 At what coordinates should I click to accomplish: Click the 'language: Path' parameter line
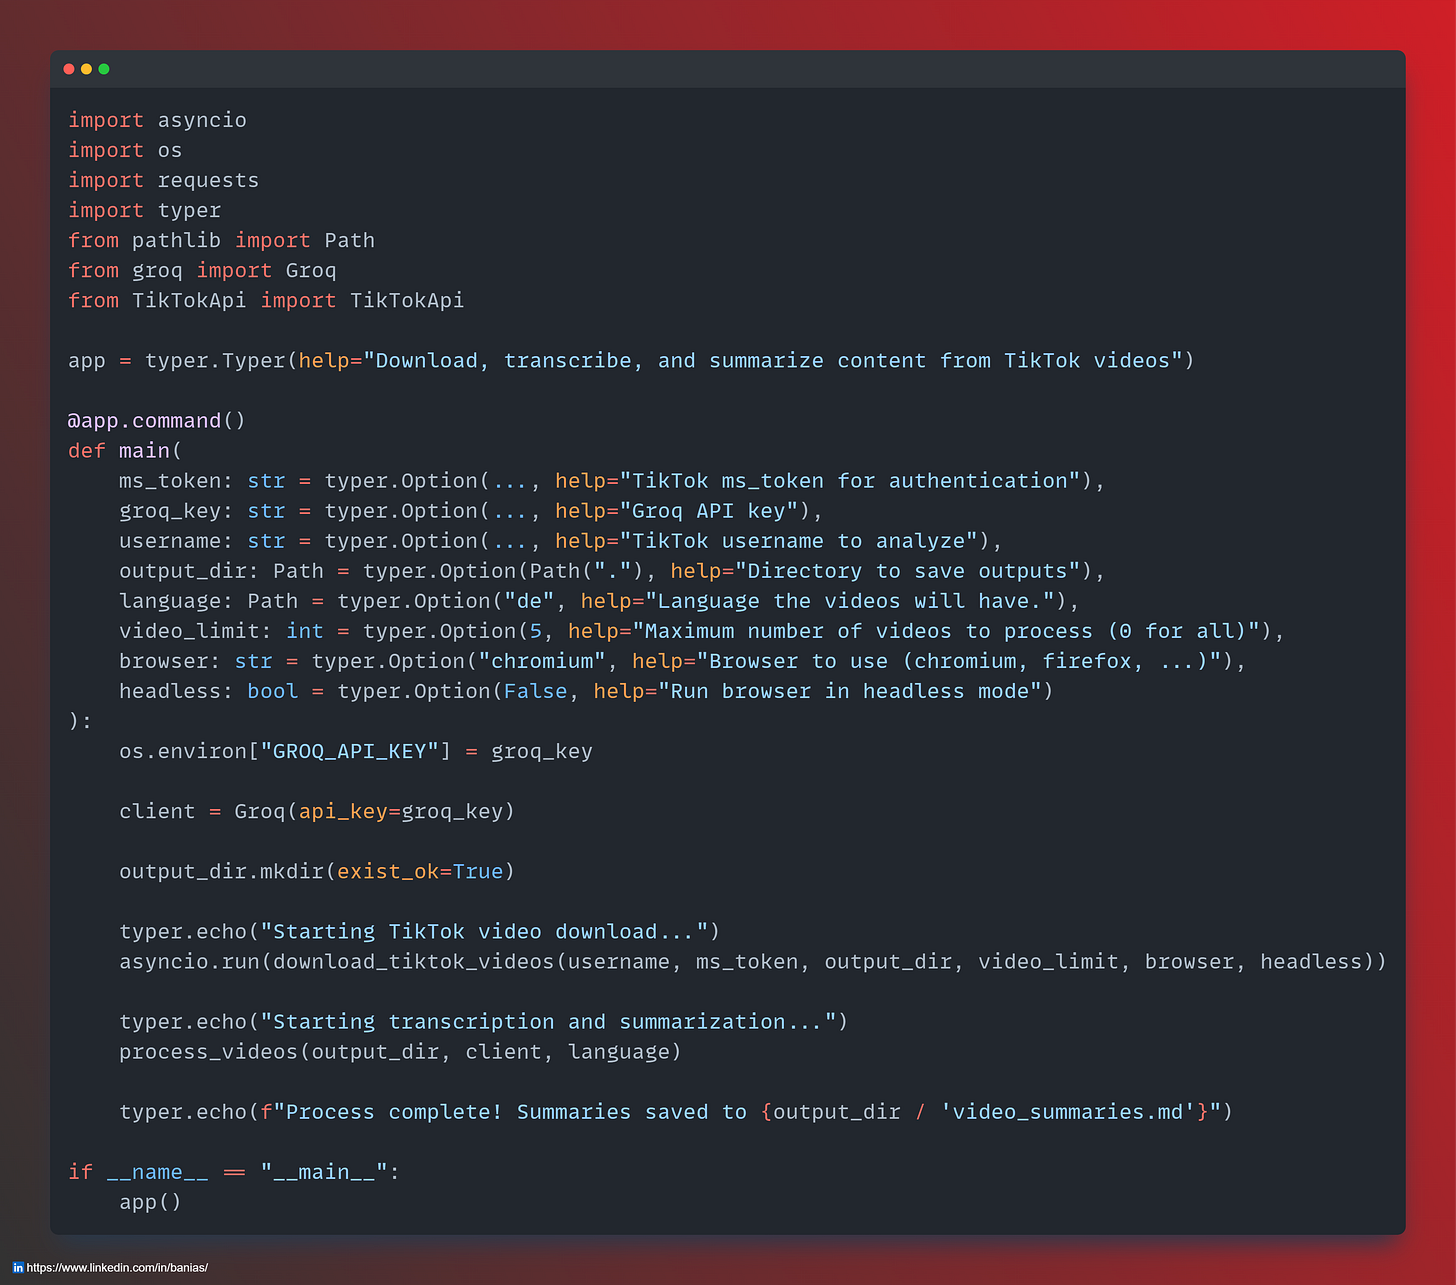click(x=599, y=600)
